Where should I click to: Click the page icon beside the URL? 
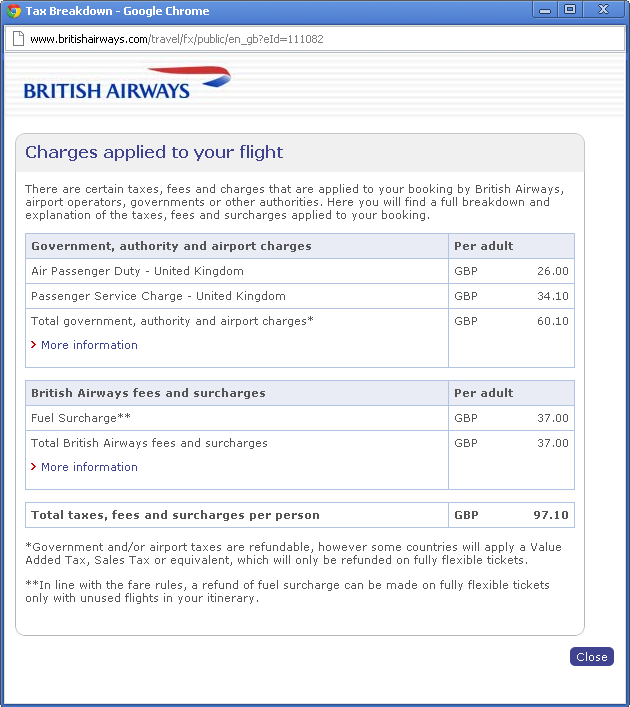point(17,39)
